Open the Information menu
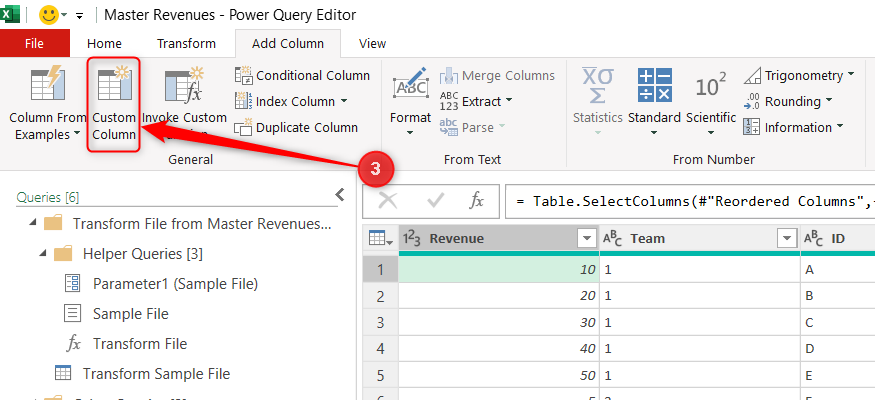The width and height of the screenshot is (875, 400). (x=795, y=128)
